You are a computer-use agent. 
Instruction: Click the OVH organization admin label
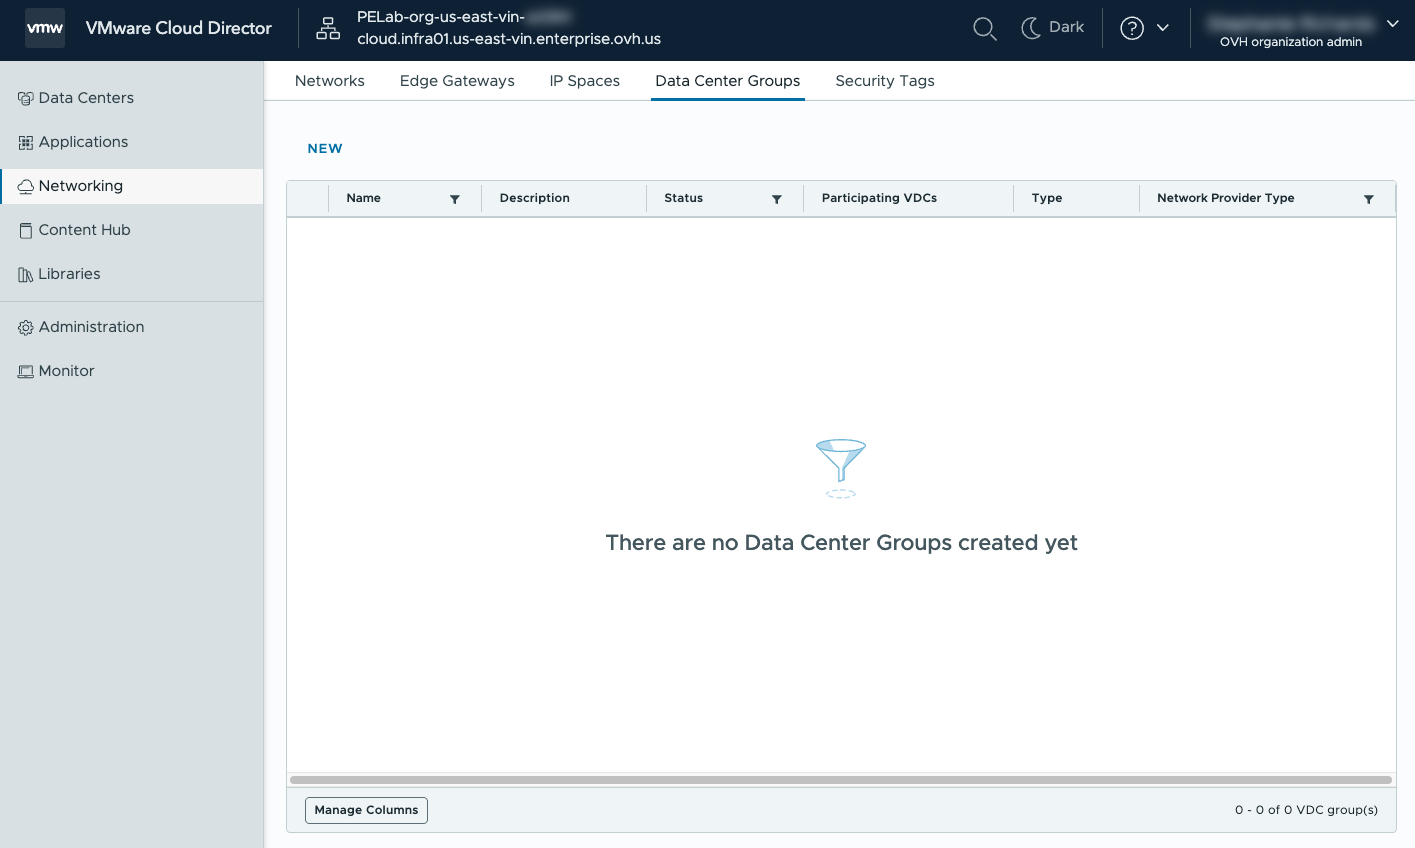[1291, 42]
